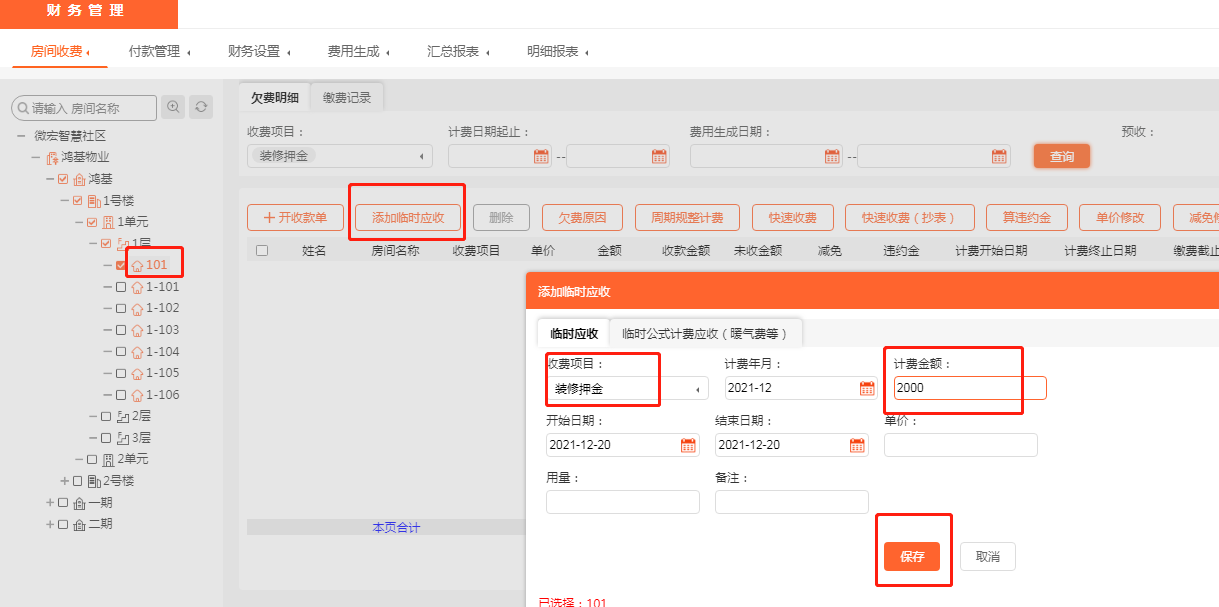This screenshot has height=607, width=1219.
Task: Click the 计费金额 input field
Action: 969,388
